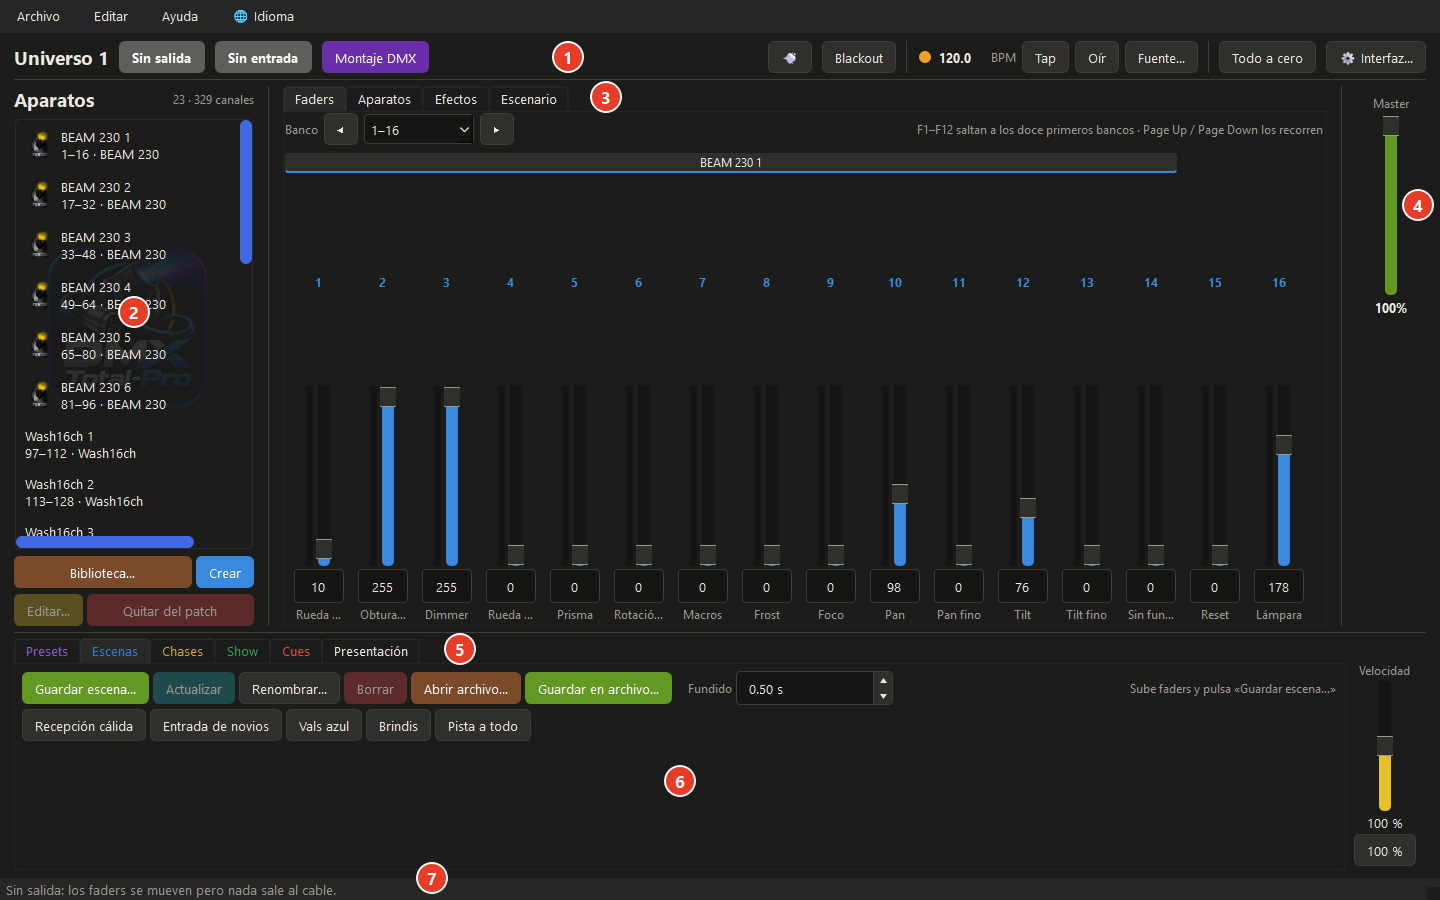Toggle the Sin entrada input button

pyautogui.click(x=263, y=57)
